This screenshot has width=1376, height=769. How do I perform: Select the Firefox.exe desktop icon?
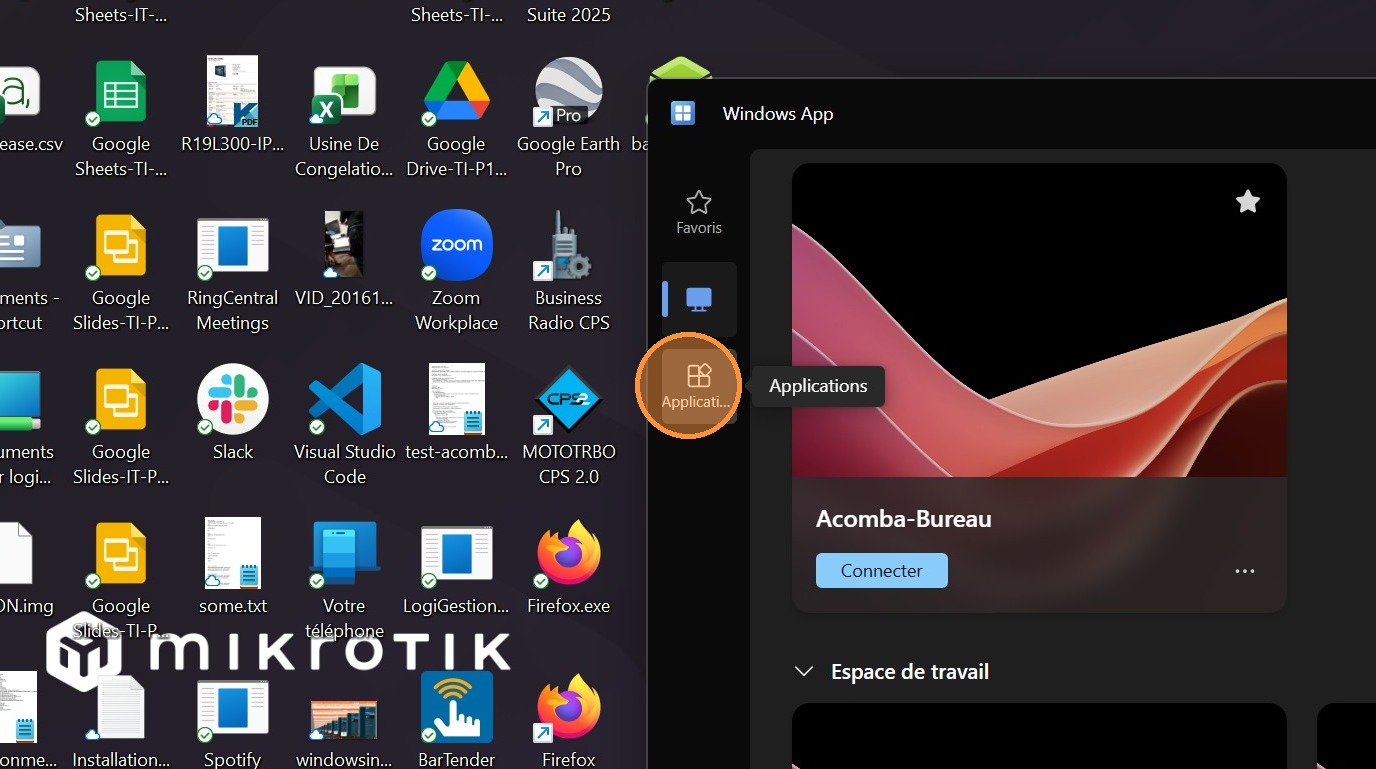pos(568,566)
